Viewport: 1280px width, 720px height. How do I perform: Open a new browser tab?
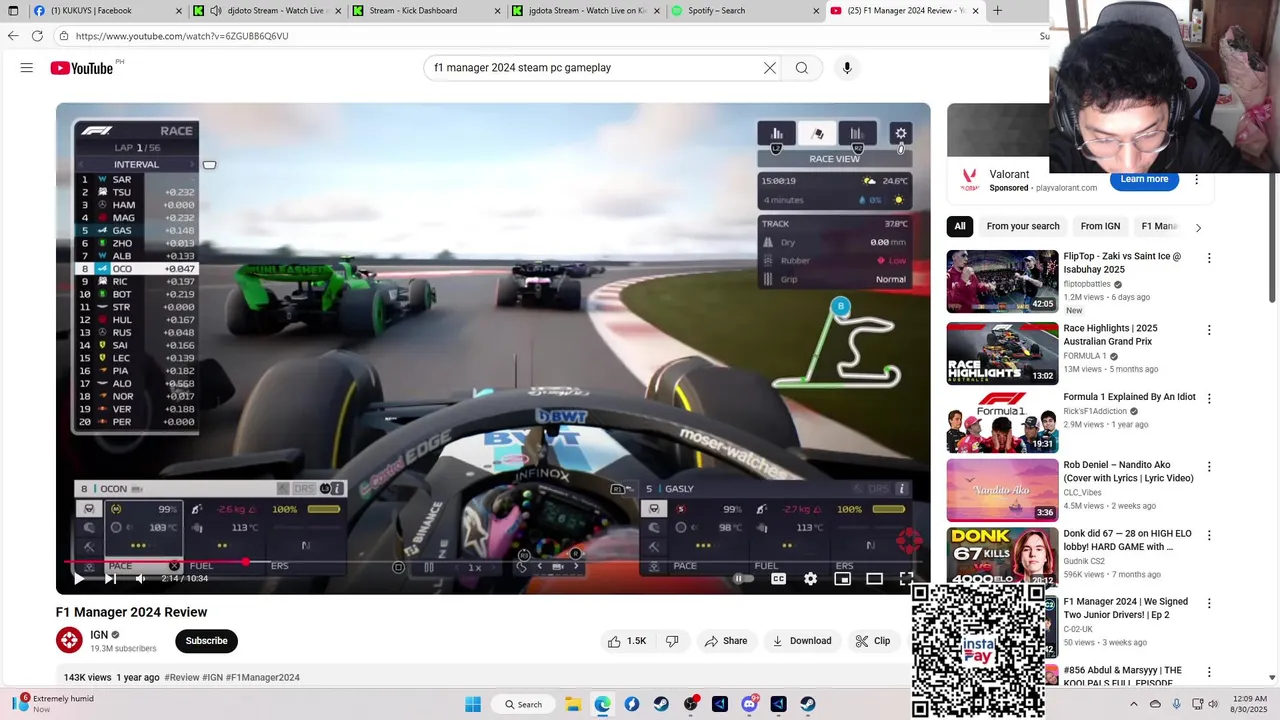click(997, 11)
